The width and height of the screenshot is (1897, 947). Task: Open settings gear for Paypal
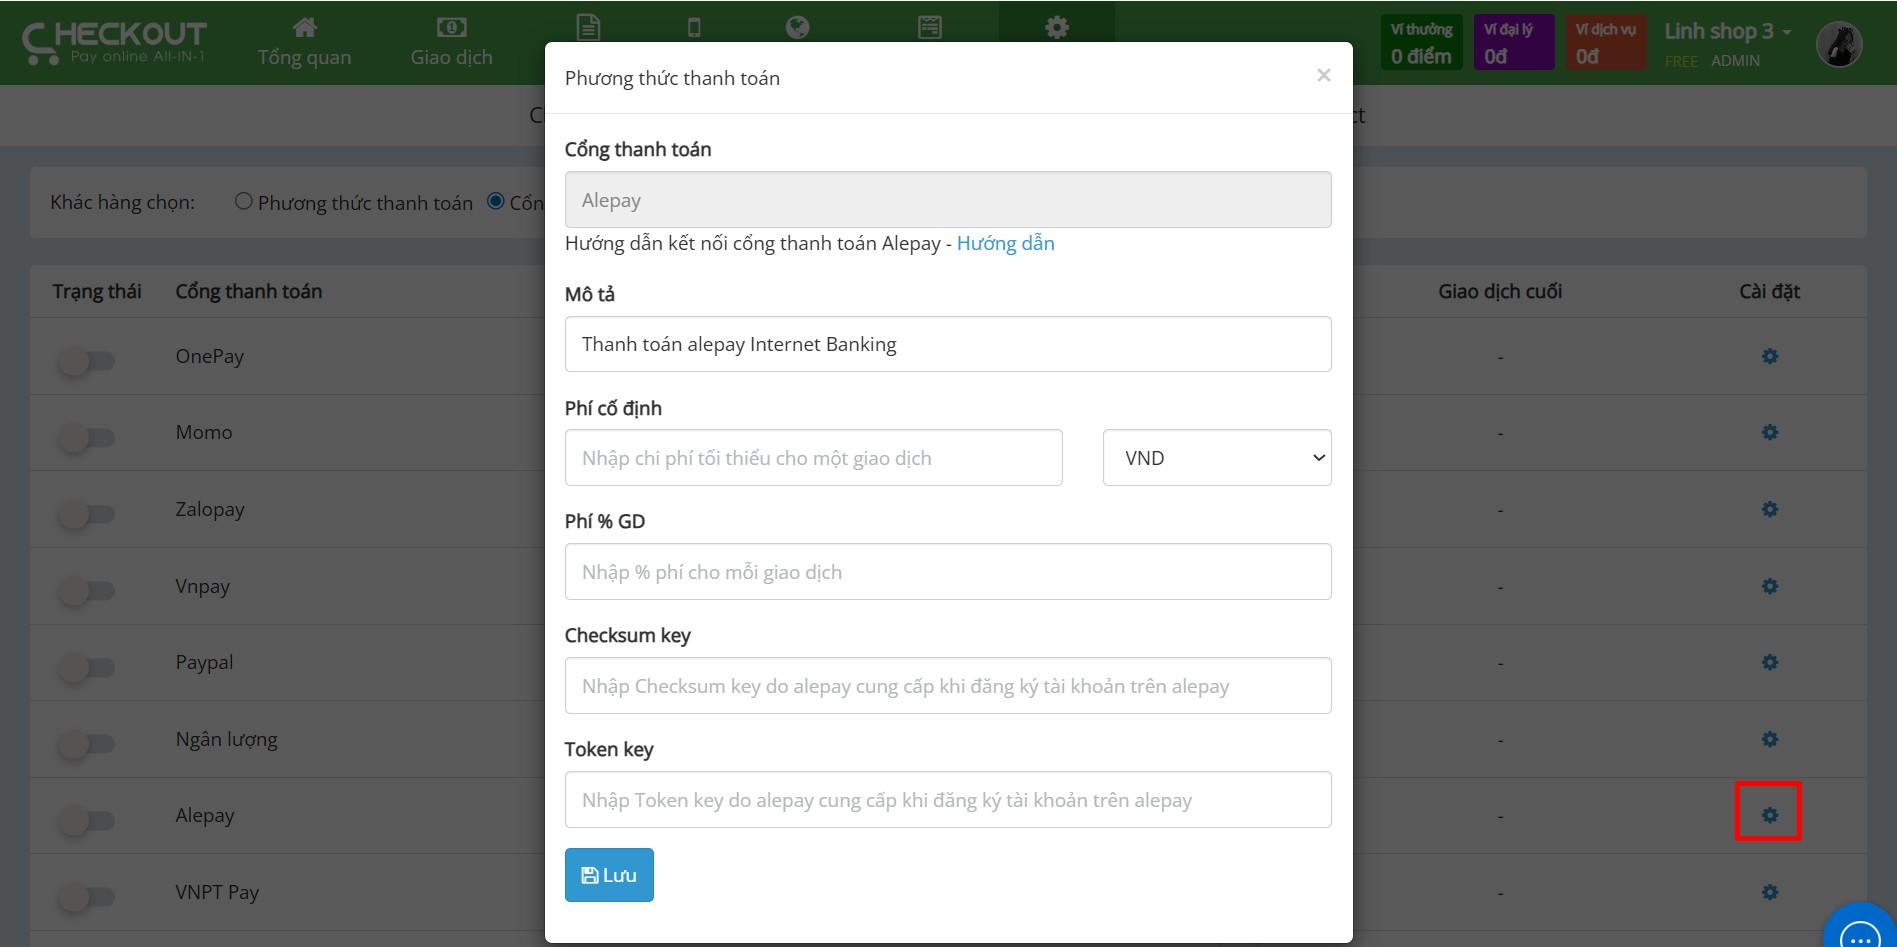1769,663
